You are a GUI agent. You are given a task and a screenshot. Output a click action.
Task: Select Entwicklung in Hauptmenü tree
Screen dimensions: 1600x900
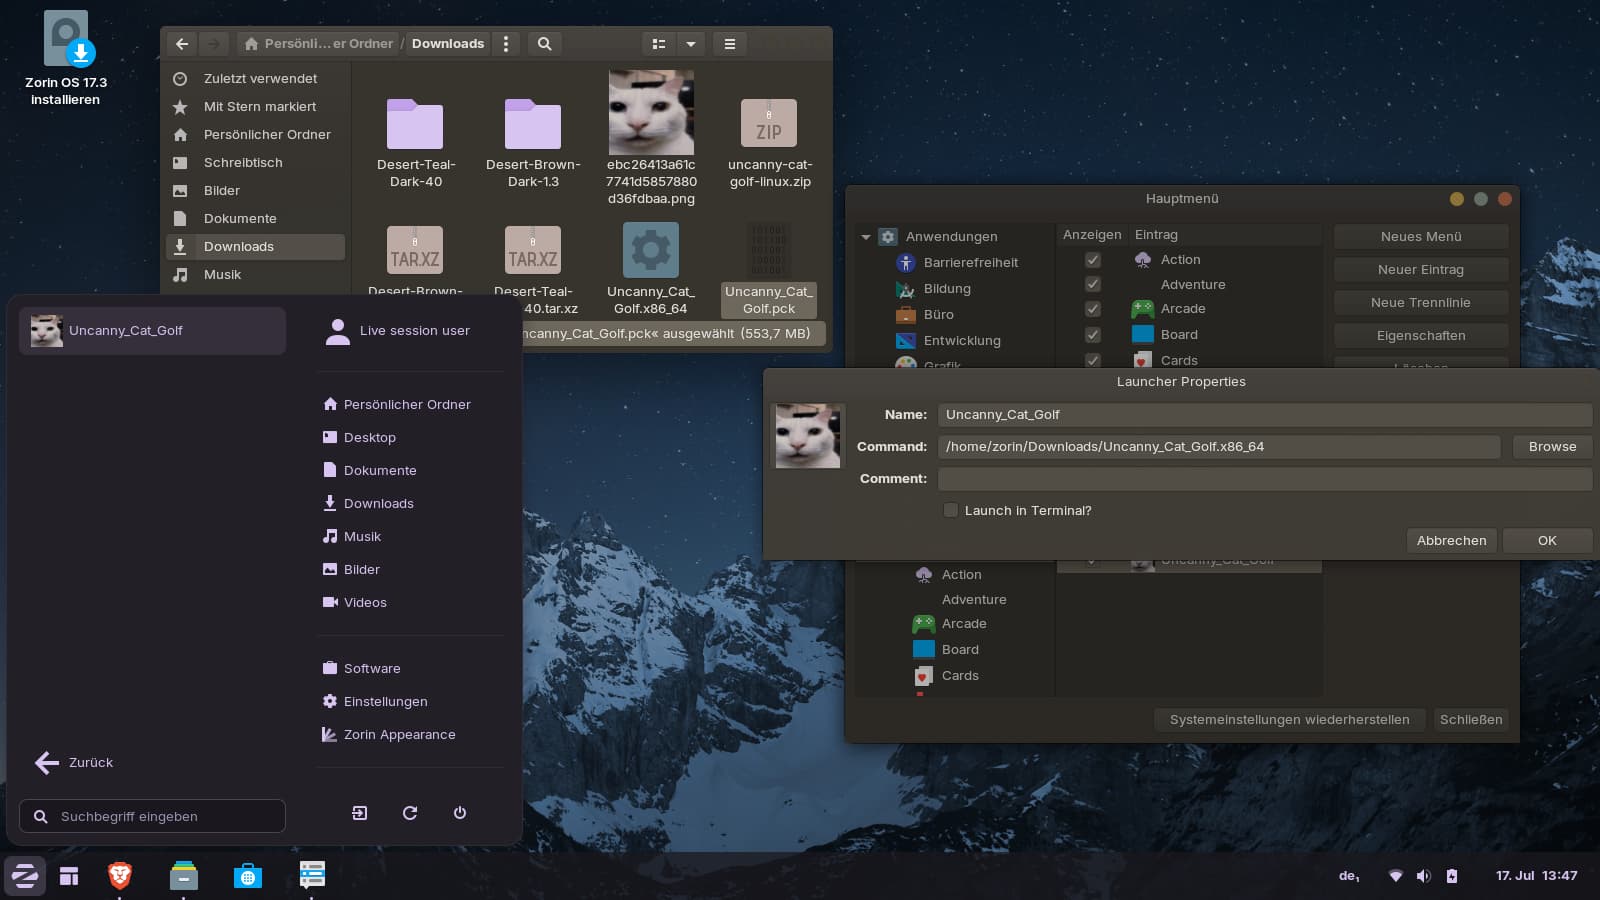coord(948,341)
